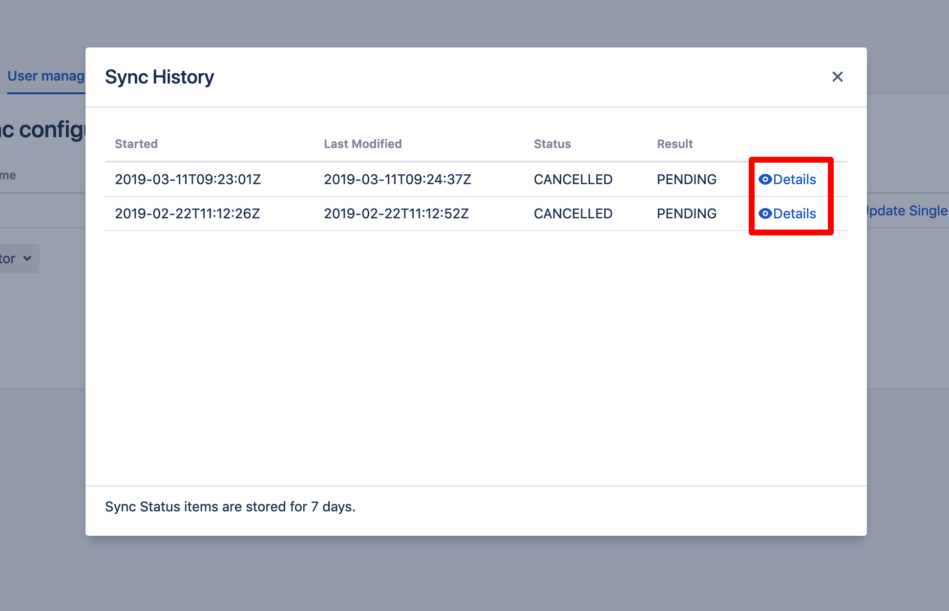Select the Status column header
This screenshot has width=949, height=611.
[552, 144]
